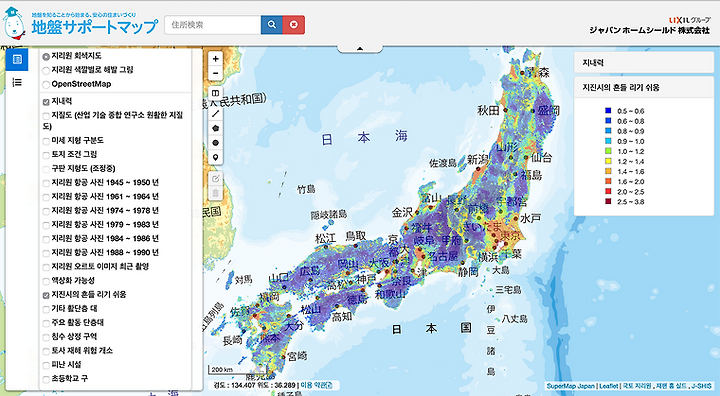Enable the 액상화 가능성 checkbox
This screenshot has width=720, height=396.
coord(46,281)
